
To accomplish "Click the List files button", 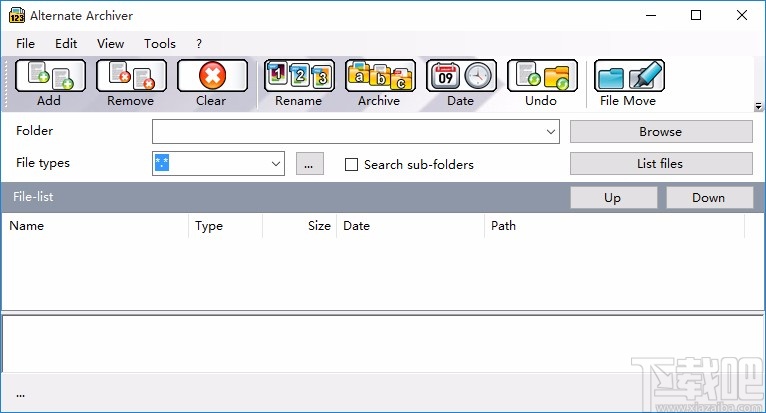I will click(661, 164).
